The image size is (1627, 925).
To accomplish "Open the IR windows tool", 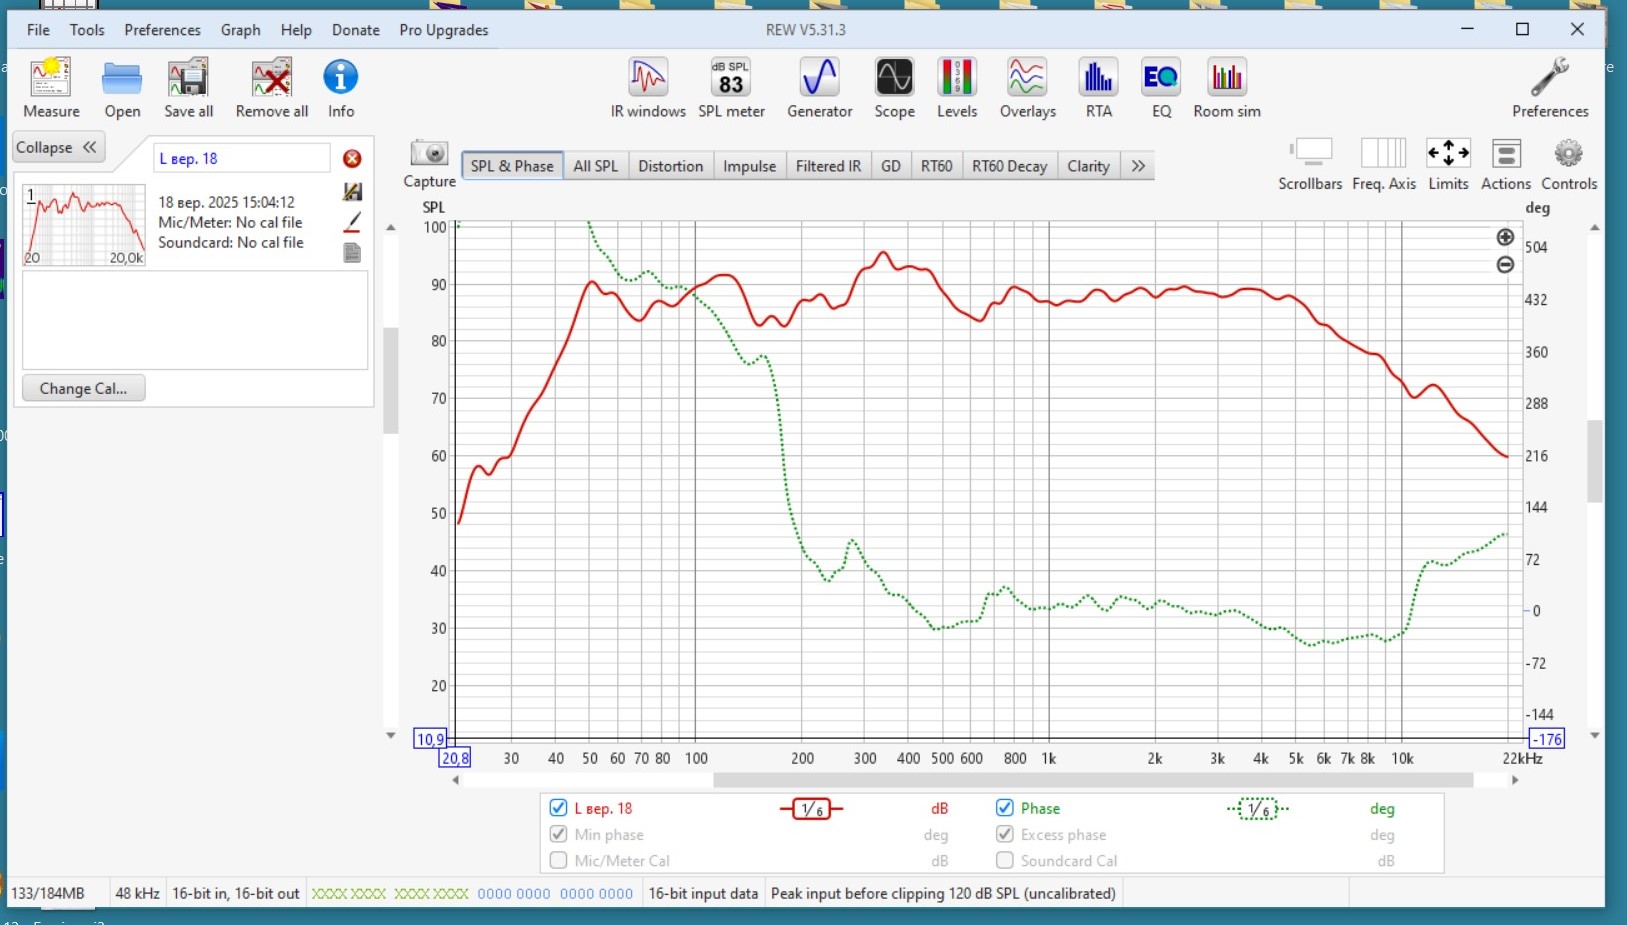I will pyautogui.click(x=648, y=88).
